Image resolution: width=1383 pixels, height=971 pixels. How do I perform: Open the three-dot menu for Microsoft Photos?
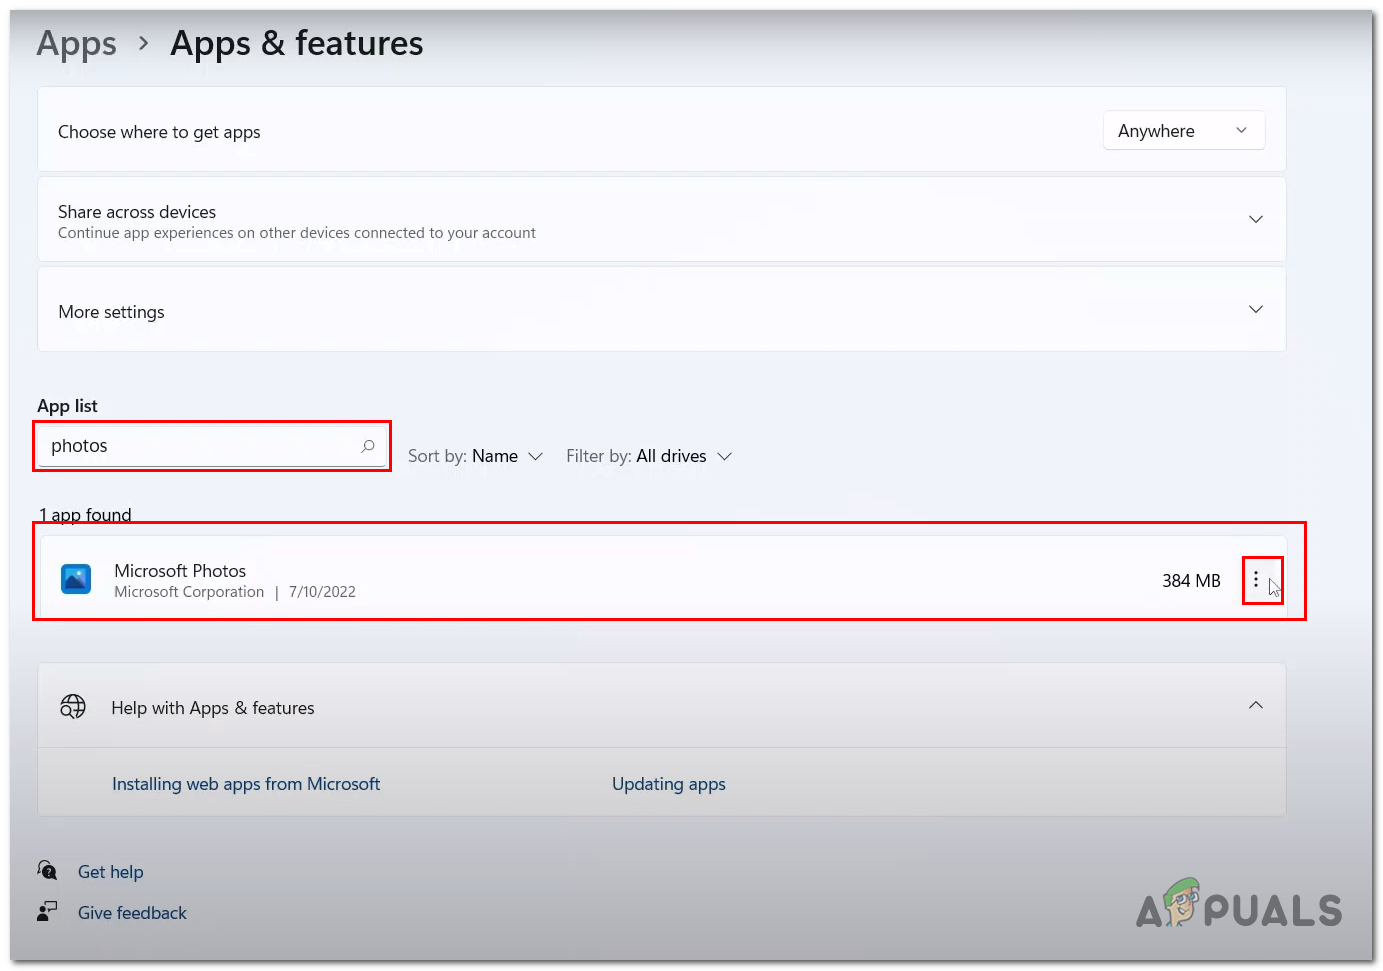(1256, 580)
